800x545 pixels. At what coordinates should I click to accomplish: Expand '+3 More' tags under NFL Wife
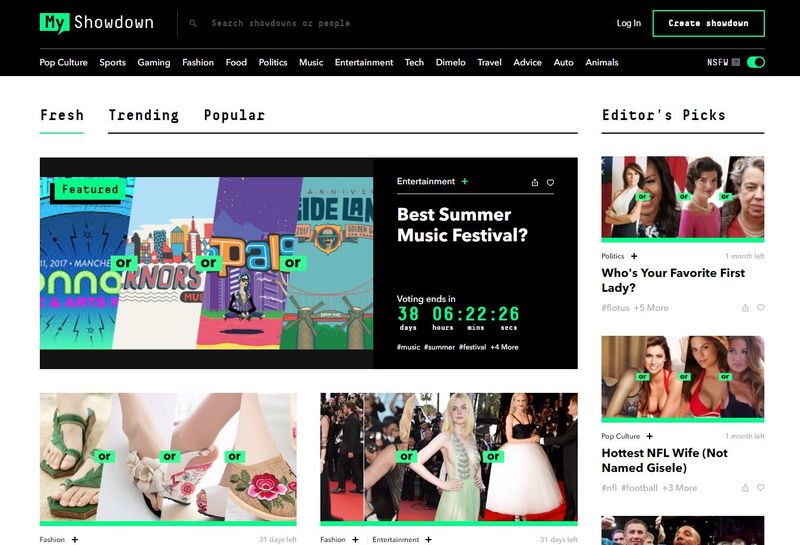coord(680,488)
